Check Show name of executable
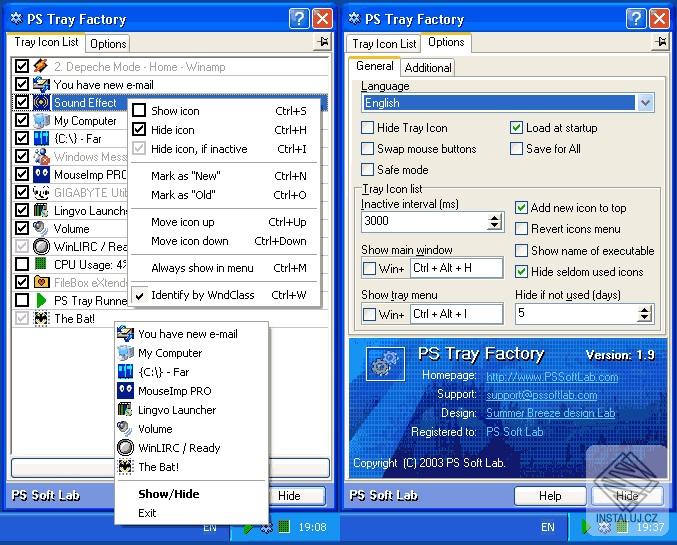The width and height of the screenshot is (677, 545). (522, 250)
